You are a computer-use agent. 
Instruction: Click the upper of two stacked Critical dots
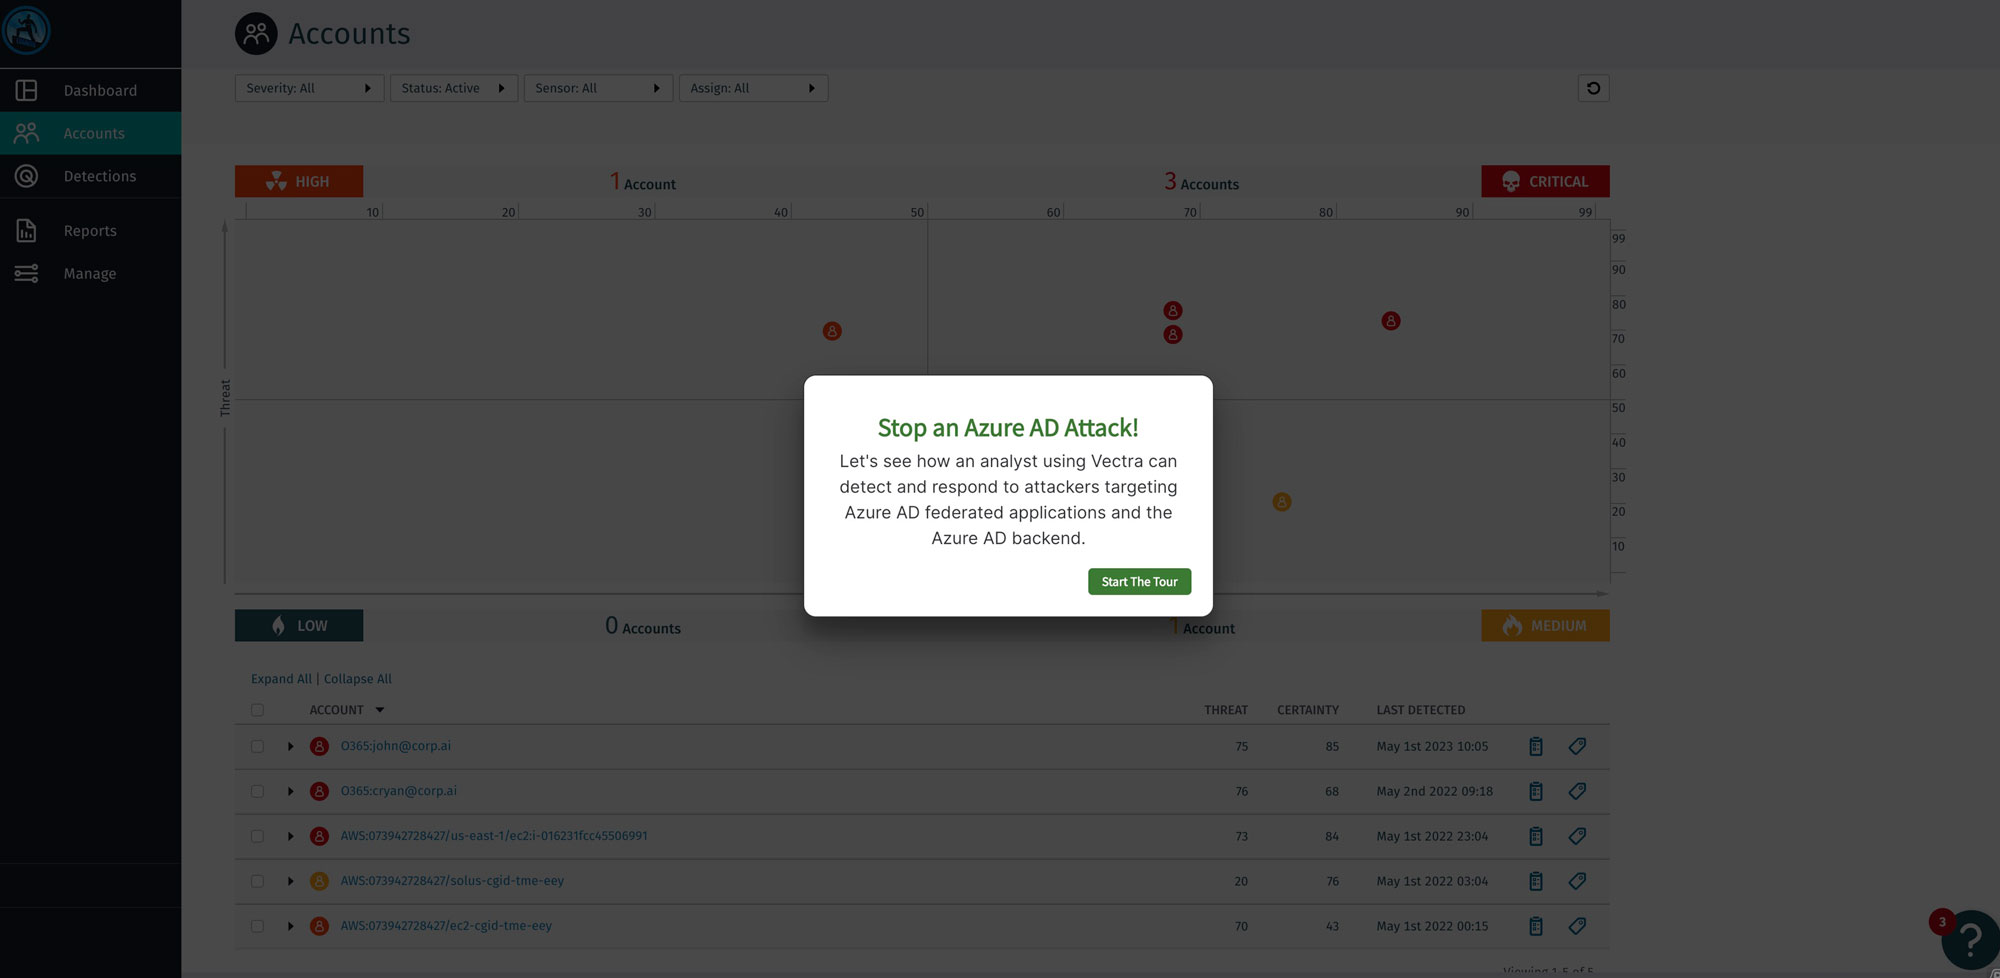pos(1173,311)
